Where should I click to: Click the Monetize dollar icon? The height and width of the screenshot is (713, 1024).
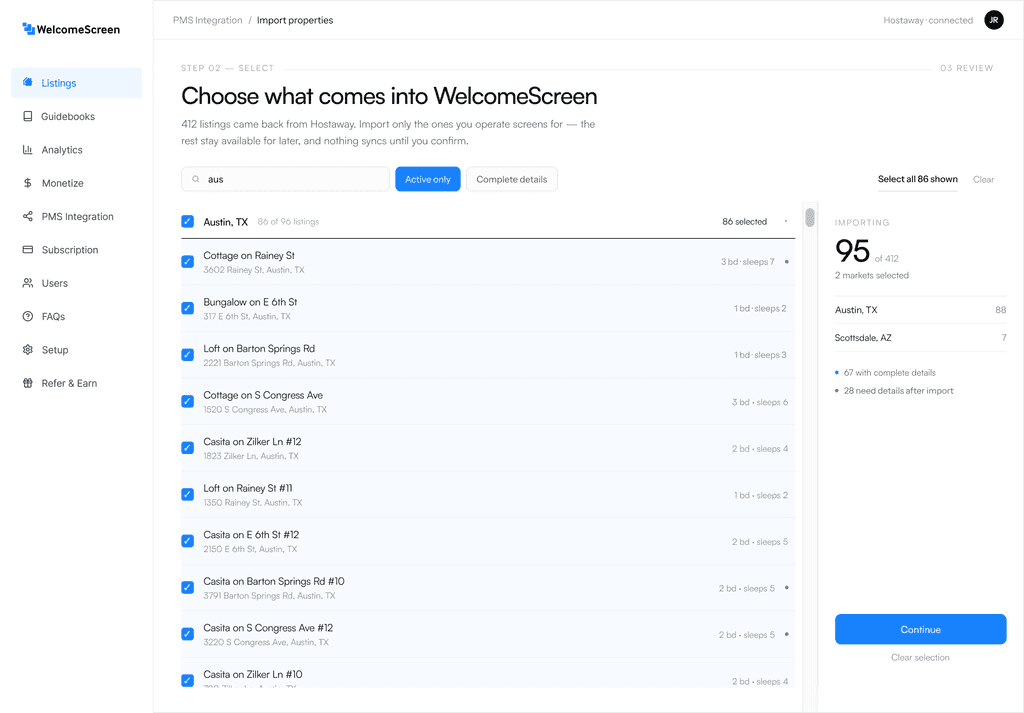coord(27,183)
